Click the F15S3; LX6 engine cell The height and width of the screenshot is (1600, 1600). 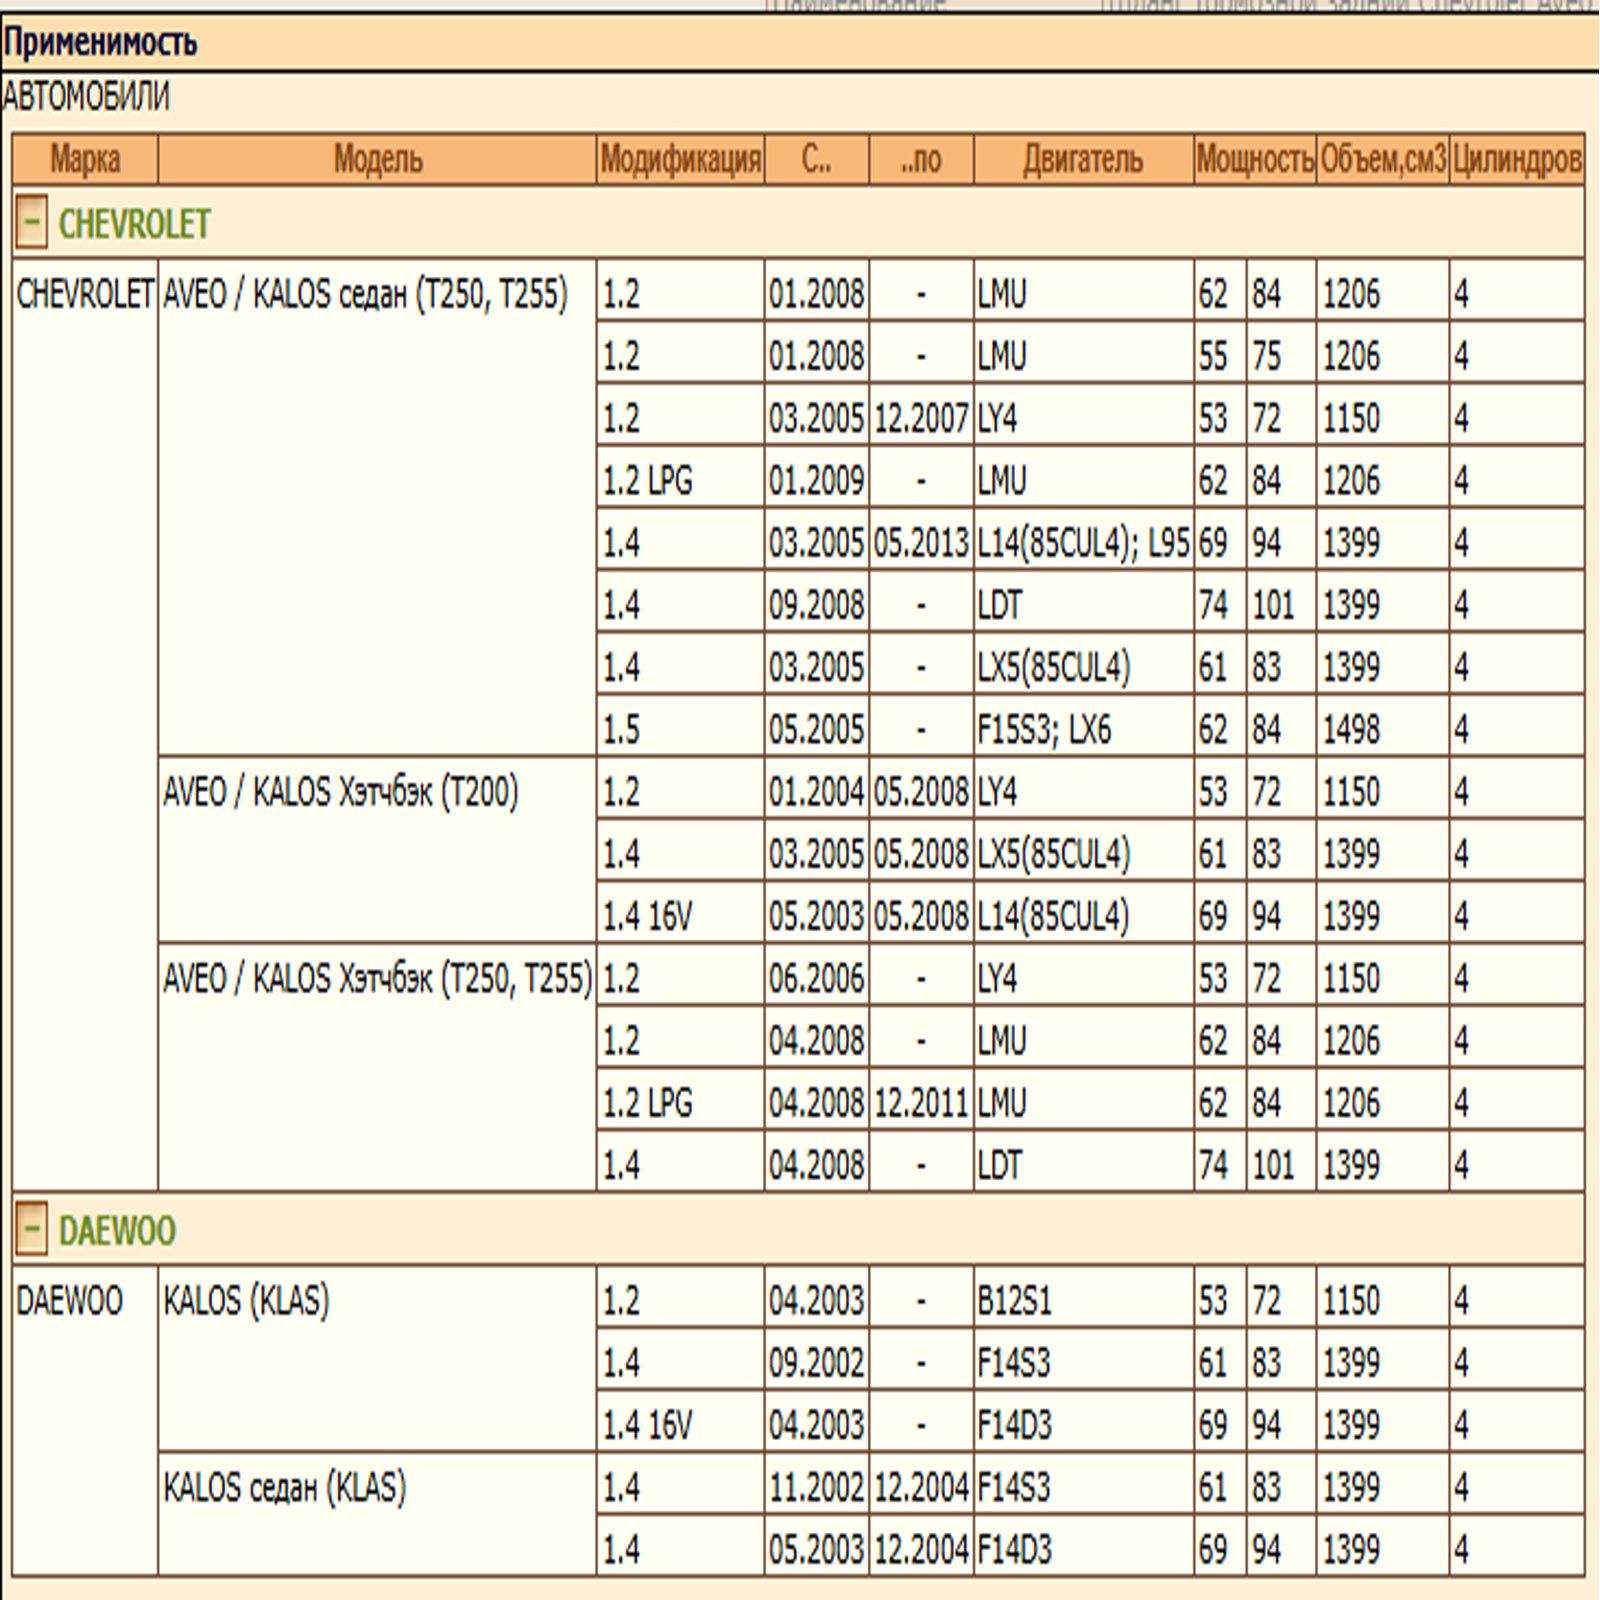[x=1044, y=730]
